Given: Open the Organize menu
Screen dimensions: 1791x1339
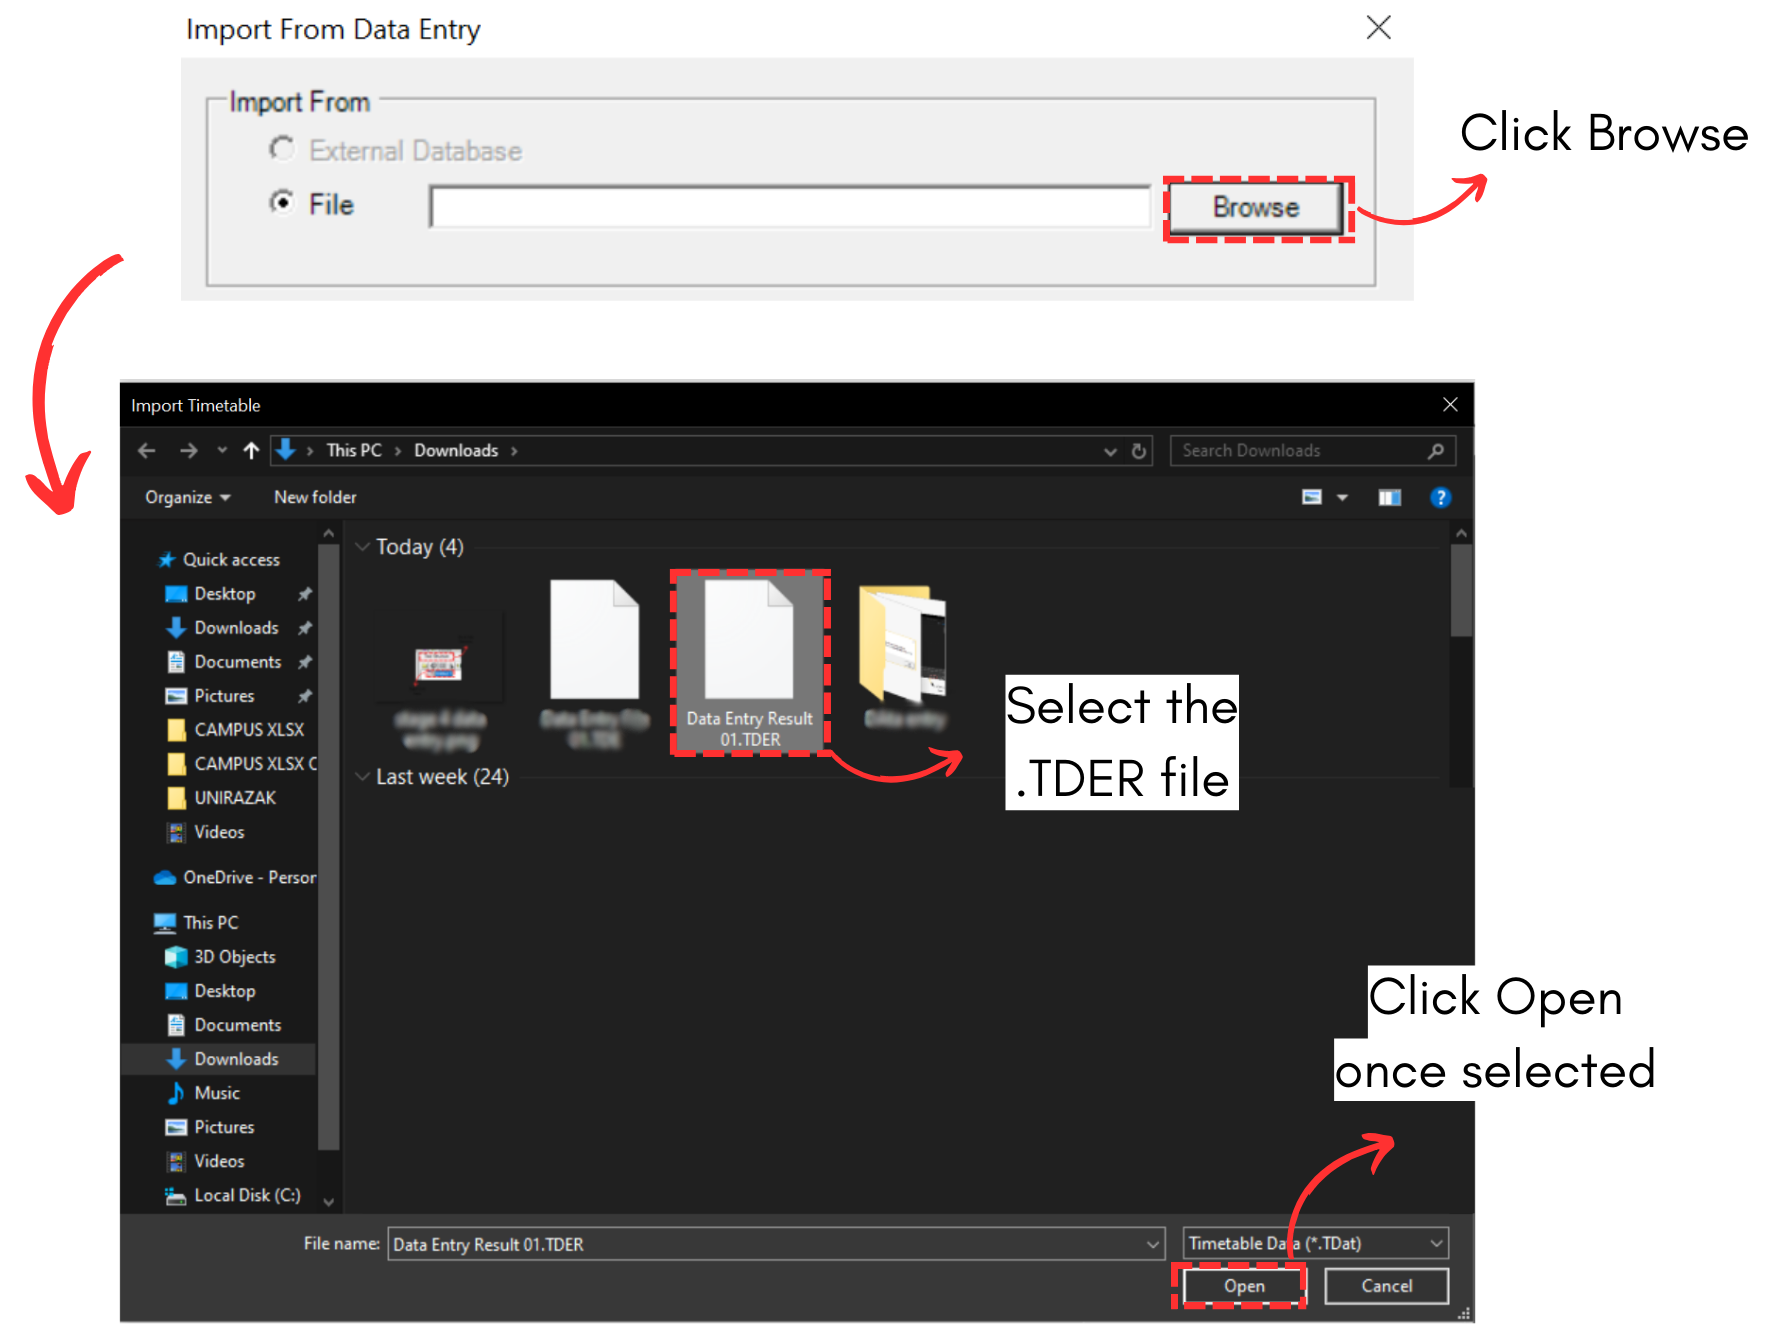Looking at the screenshot, I should click(187, 498).
